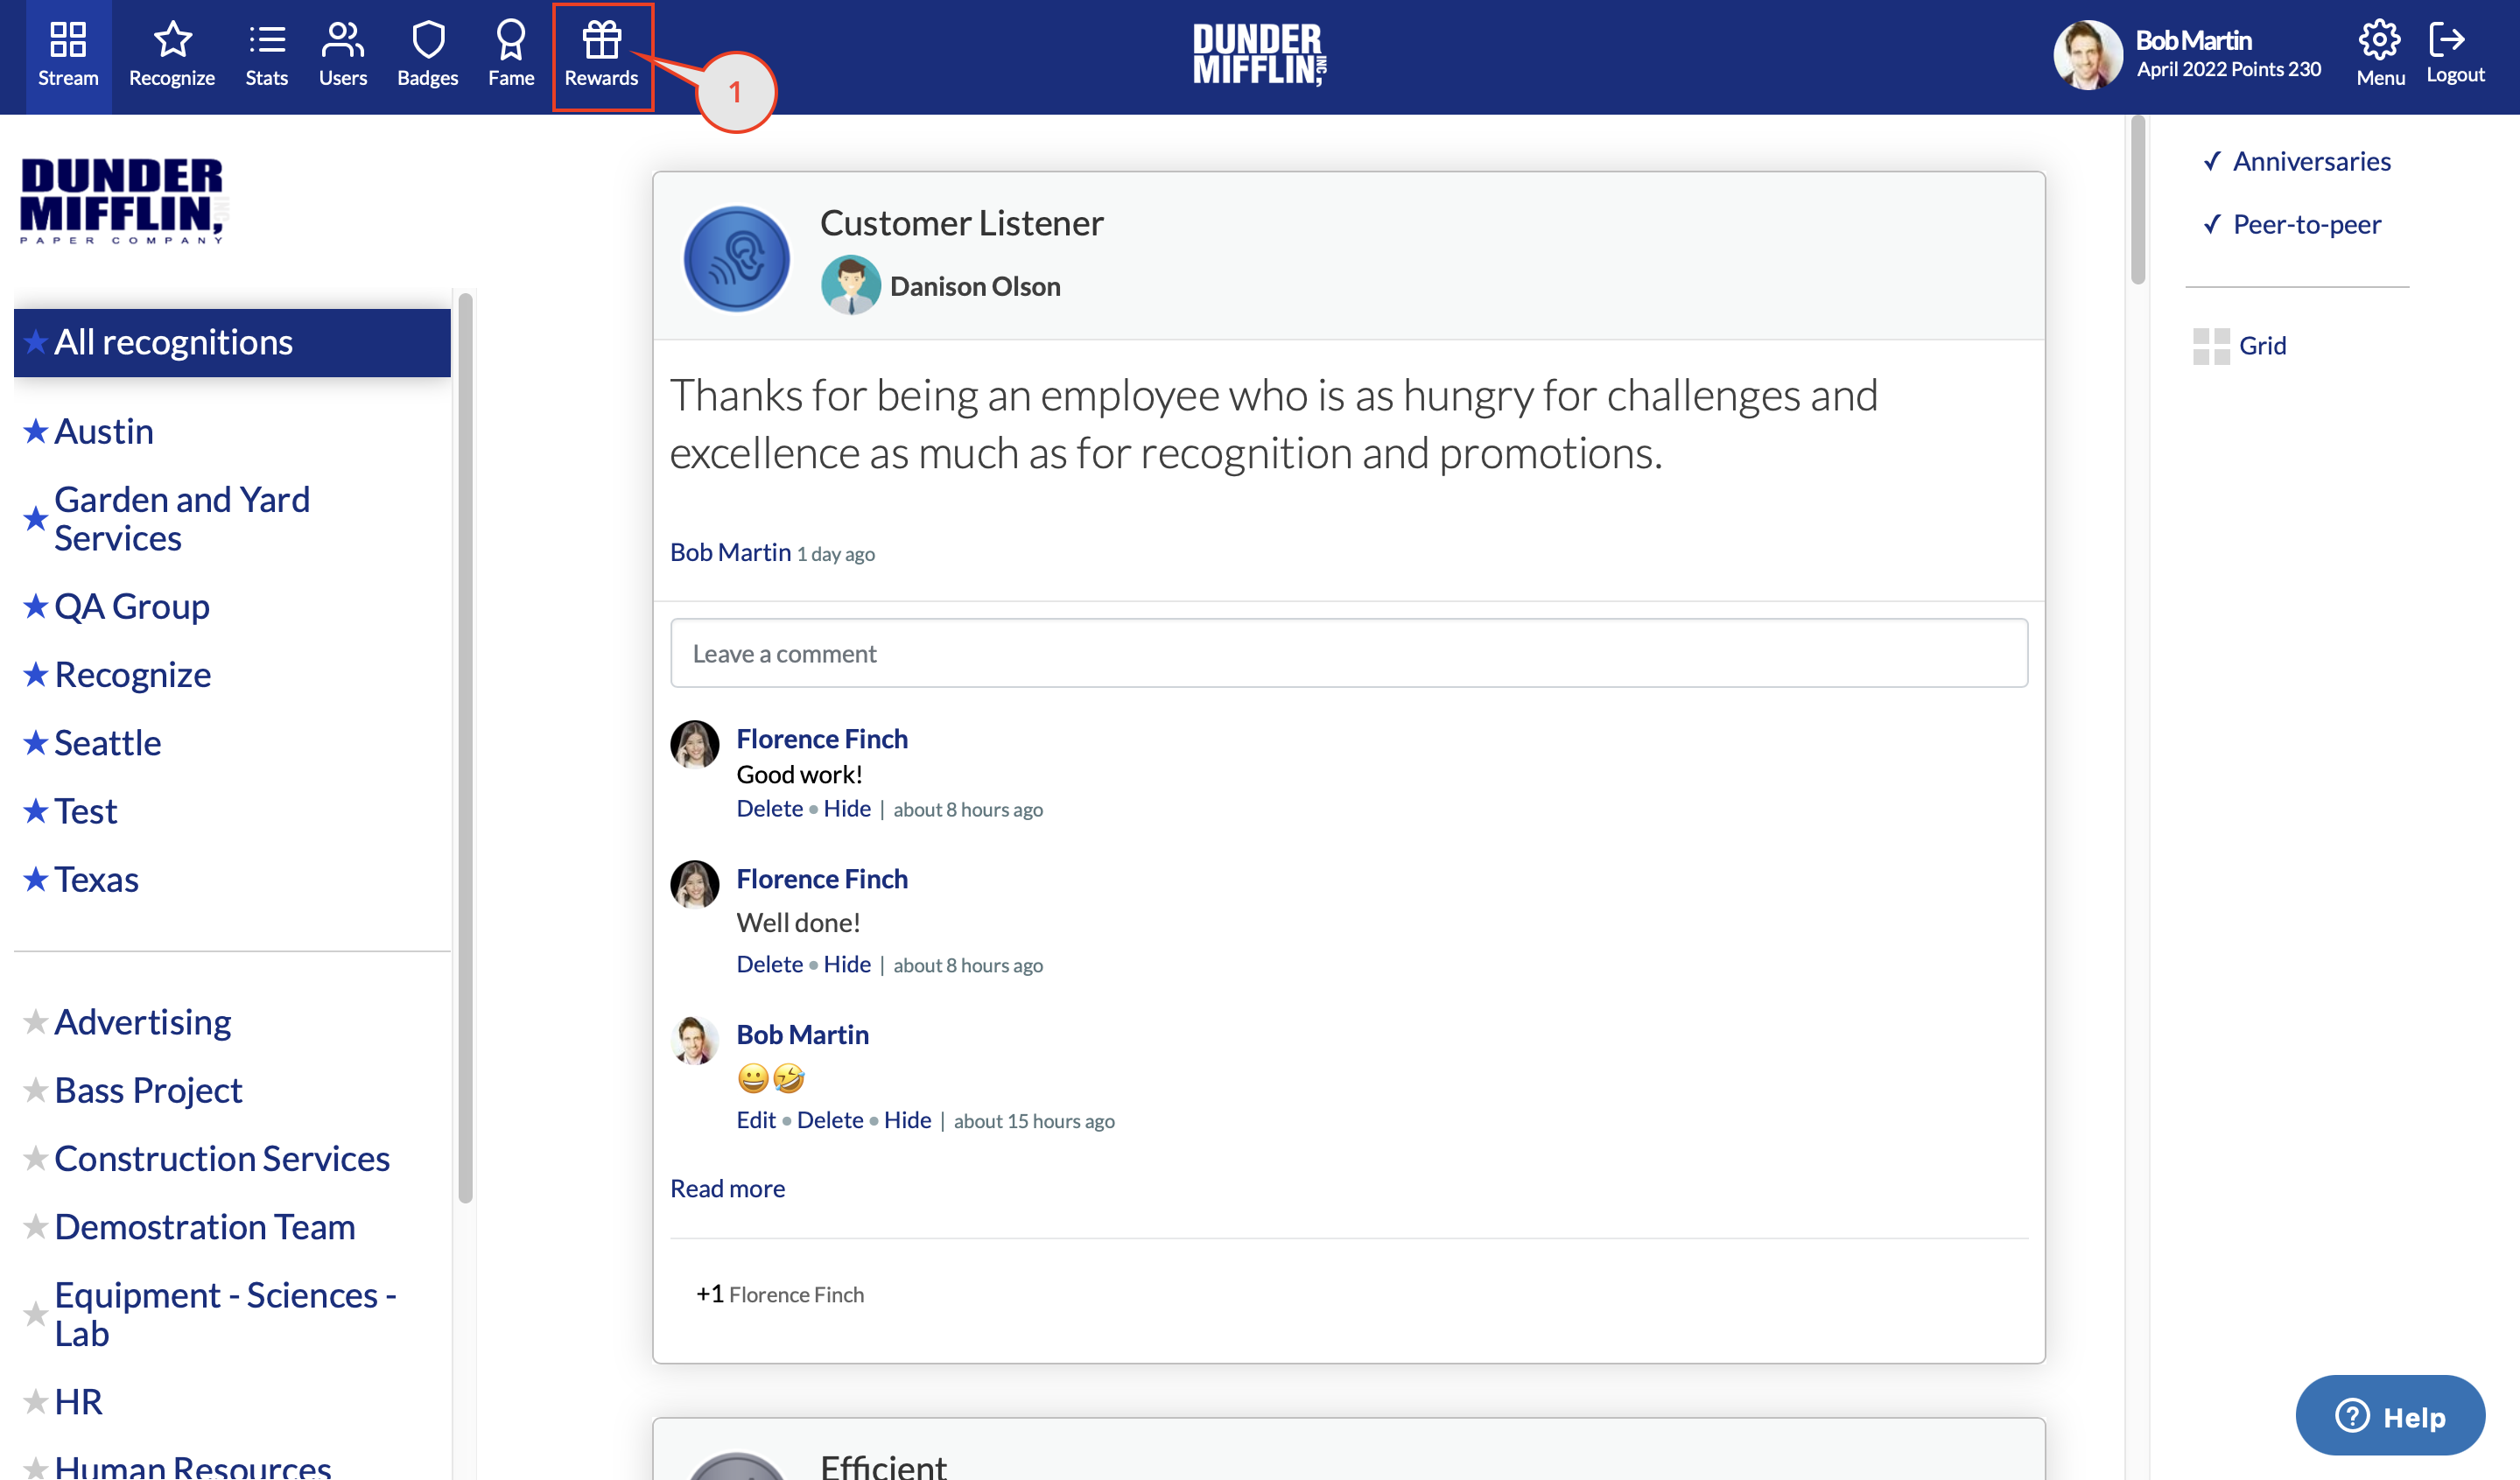This screenshot has width=2520, height=1480.
Task: Open the Garden and Yard Services stream
Action: [x=182, y=519]
